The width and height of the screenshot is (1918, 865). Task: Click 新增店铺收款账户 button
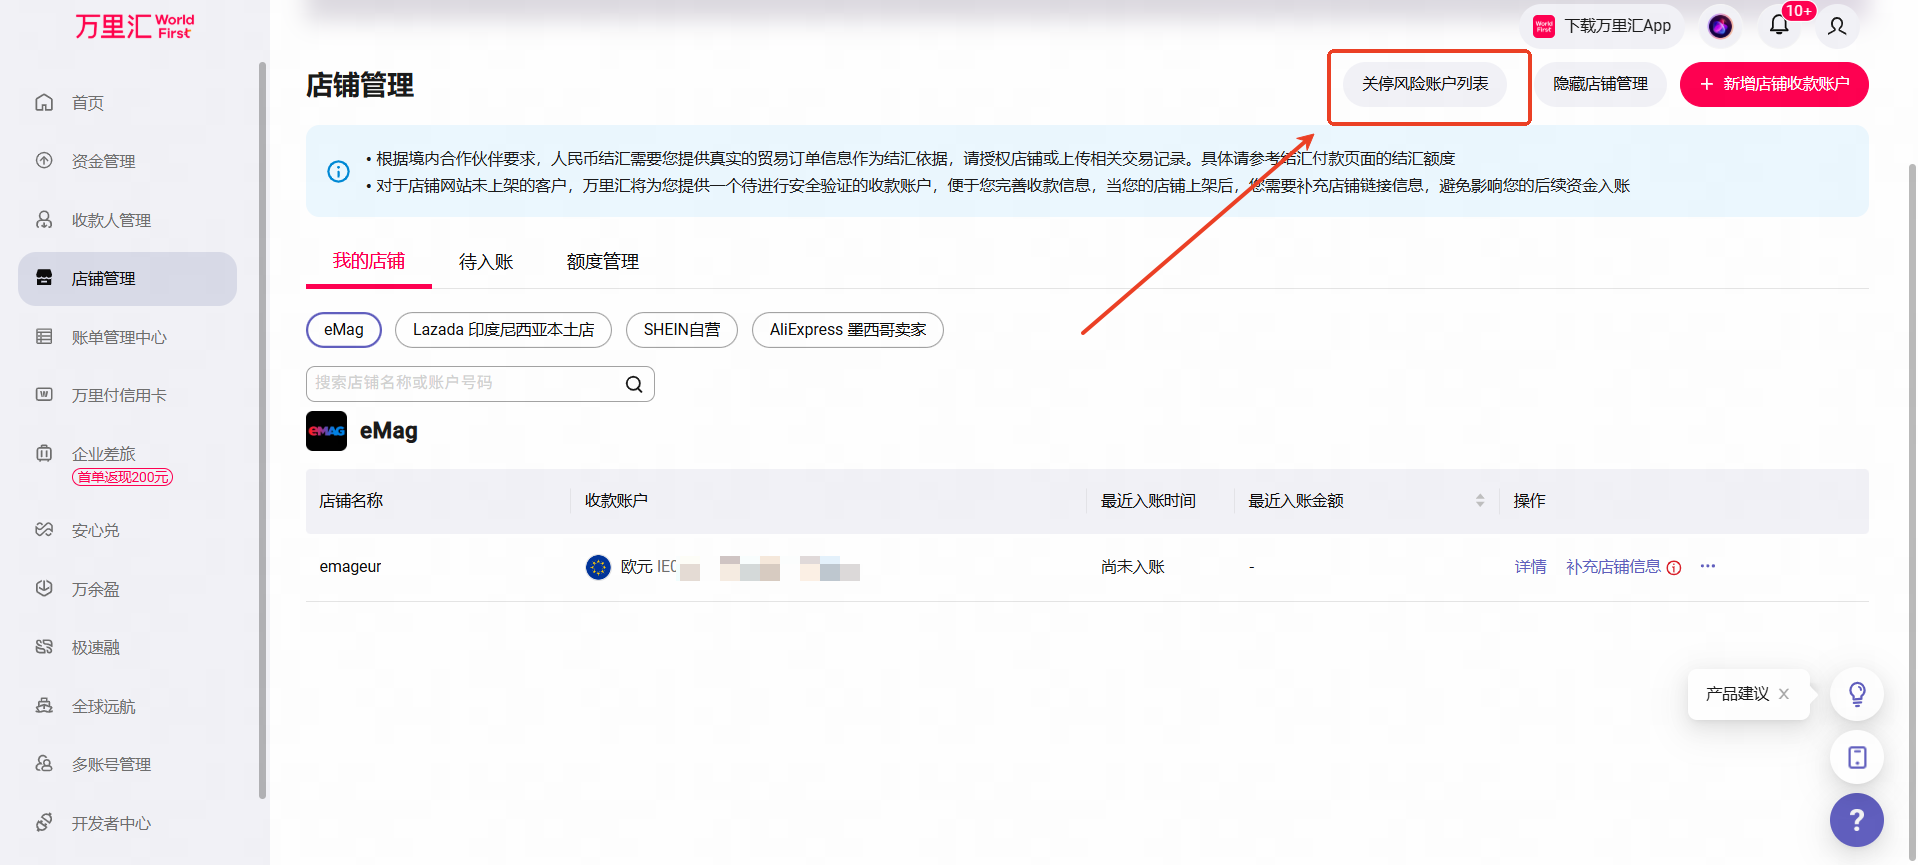pos(1774,84)
